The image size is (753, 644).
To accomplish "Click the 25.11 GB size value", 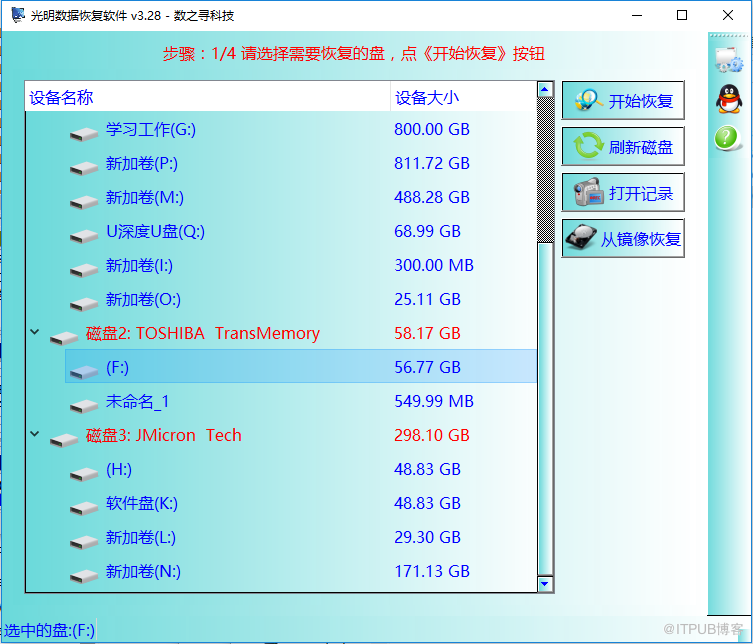I will 427,299.
